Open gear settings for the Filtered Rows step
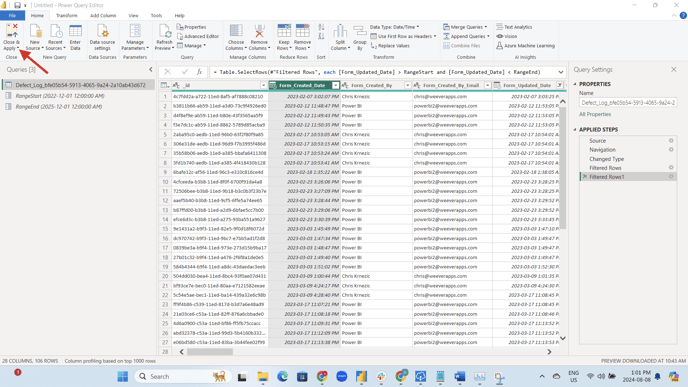Image resolution: width=688 pixels, height=387 pixels. pyautogui.click(x=671, y=168)
